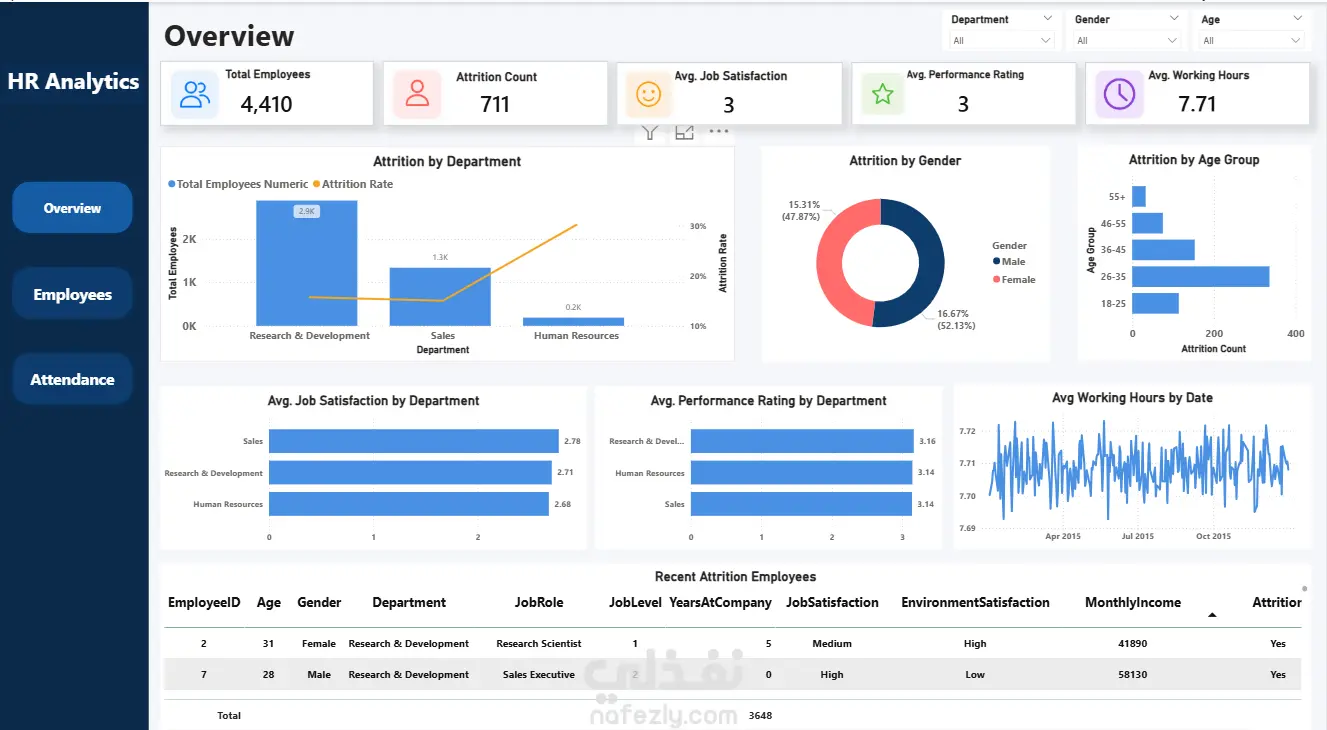Select the Research & Development bar

[x=307, y=263]
